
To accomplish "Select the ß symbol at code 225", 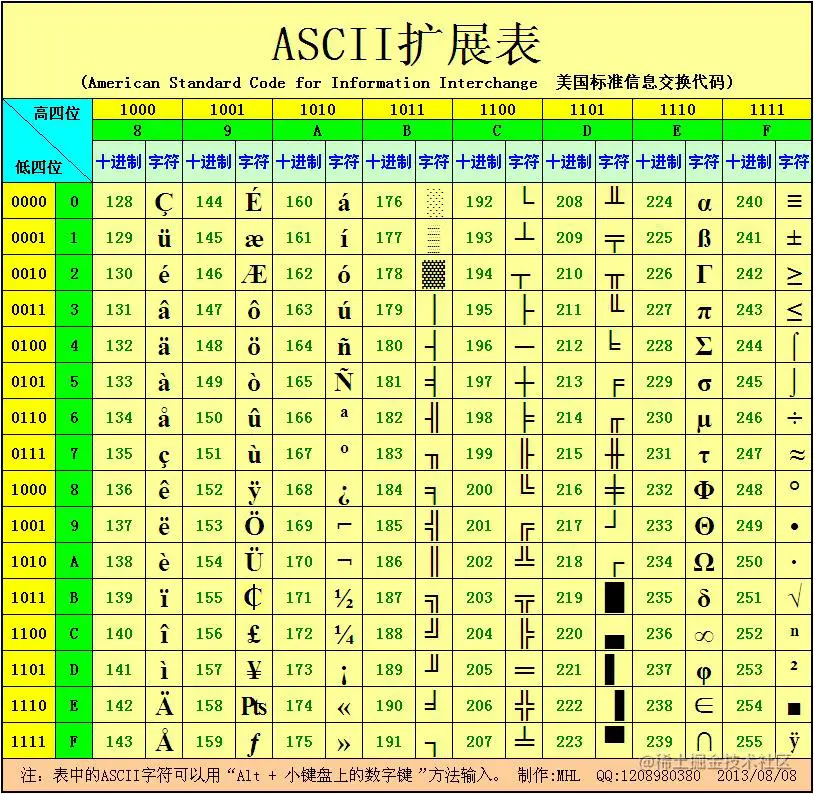I will (x=703, y=237).
